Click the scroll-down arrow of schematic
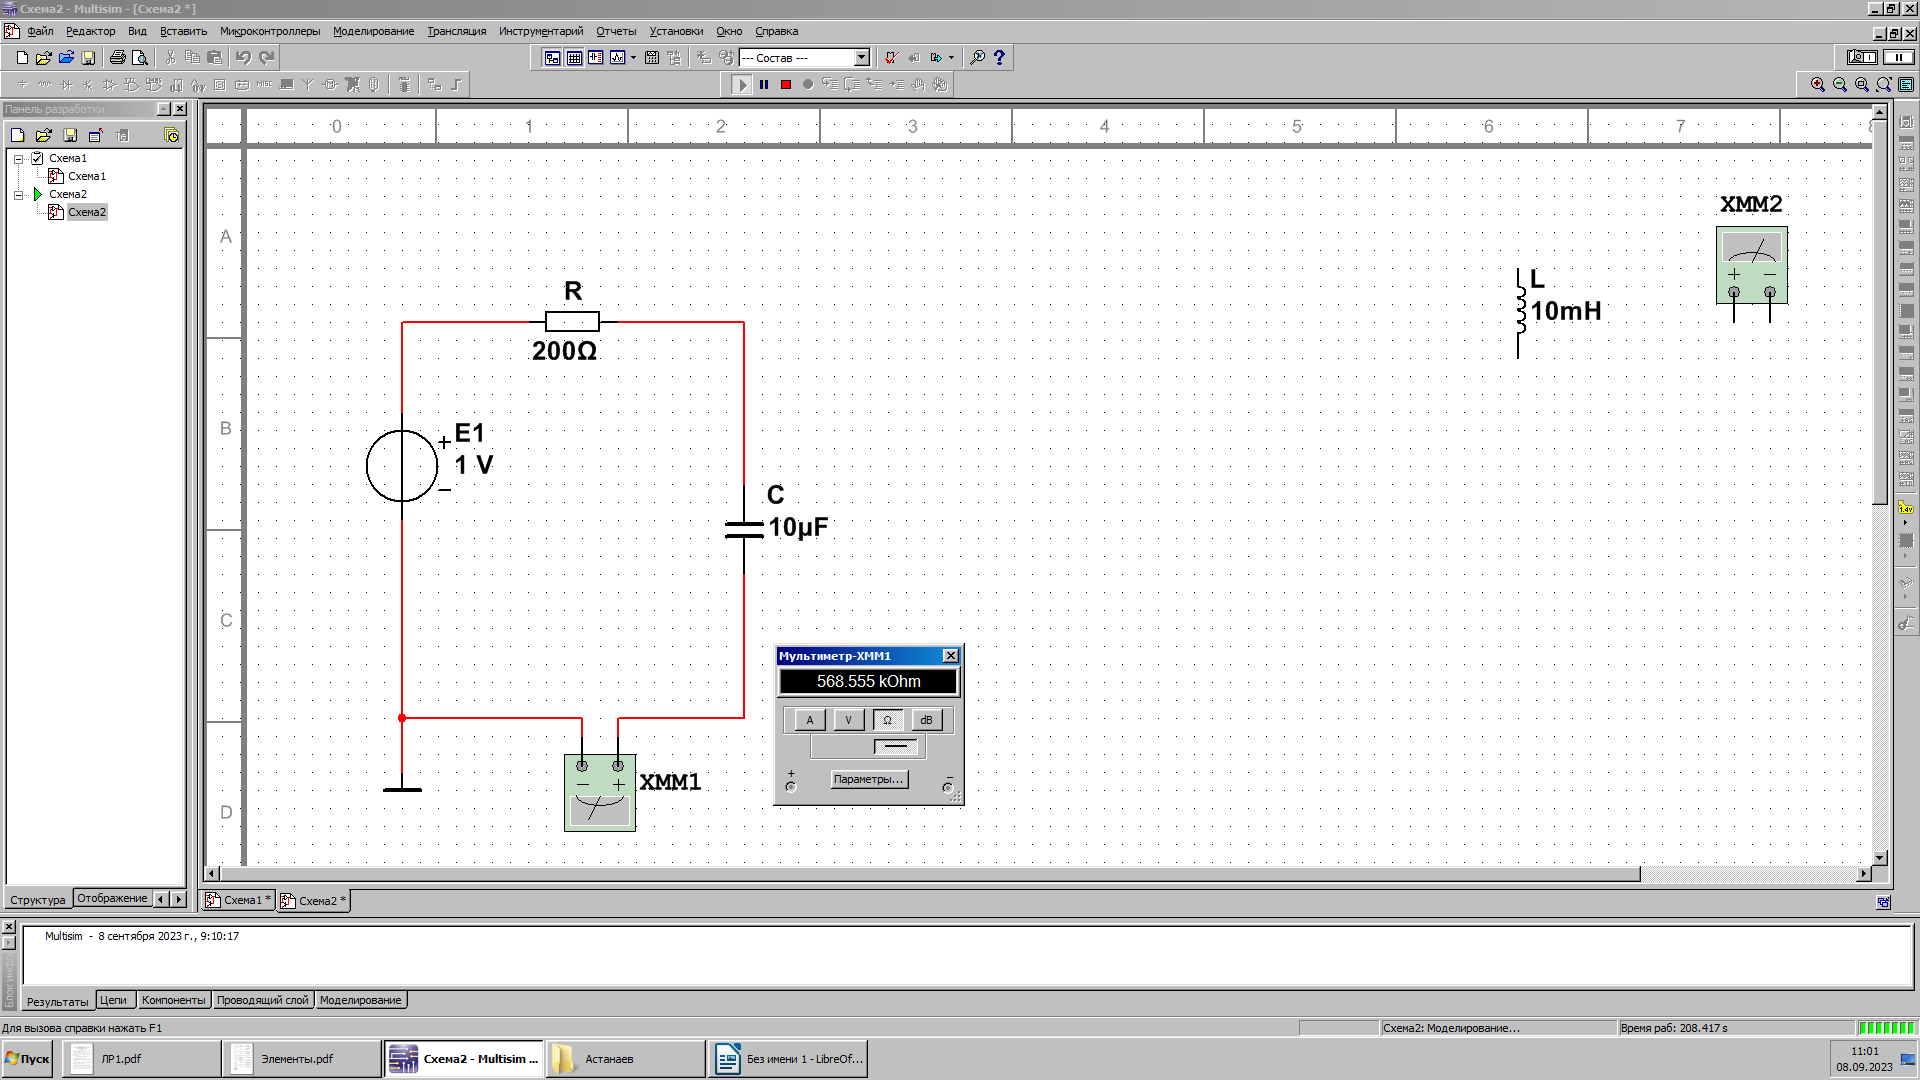Image resolution: width=1920 pixels, height=1080 pixels. click(x=1880, y=858)
